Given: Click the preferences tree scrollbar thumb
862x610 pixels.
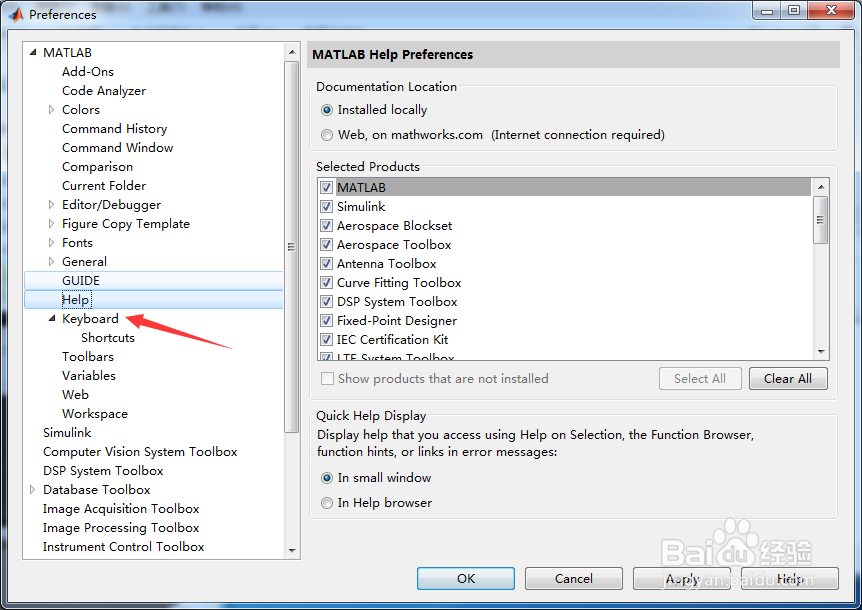Looking at the screenshot, I should [x=292, y=247].
